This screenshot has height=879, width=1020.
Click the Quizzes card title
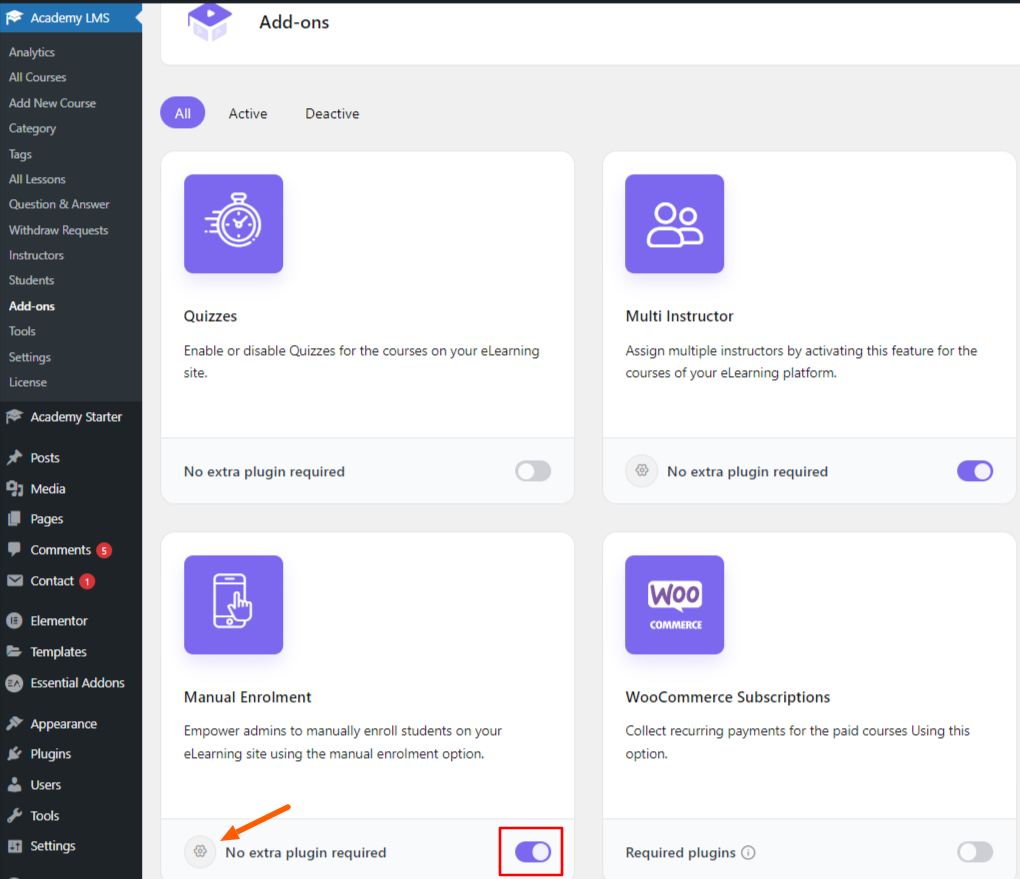pos(210,316)
